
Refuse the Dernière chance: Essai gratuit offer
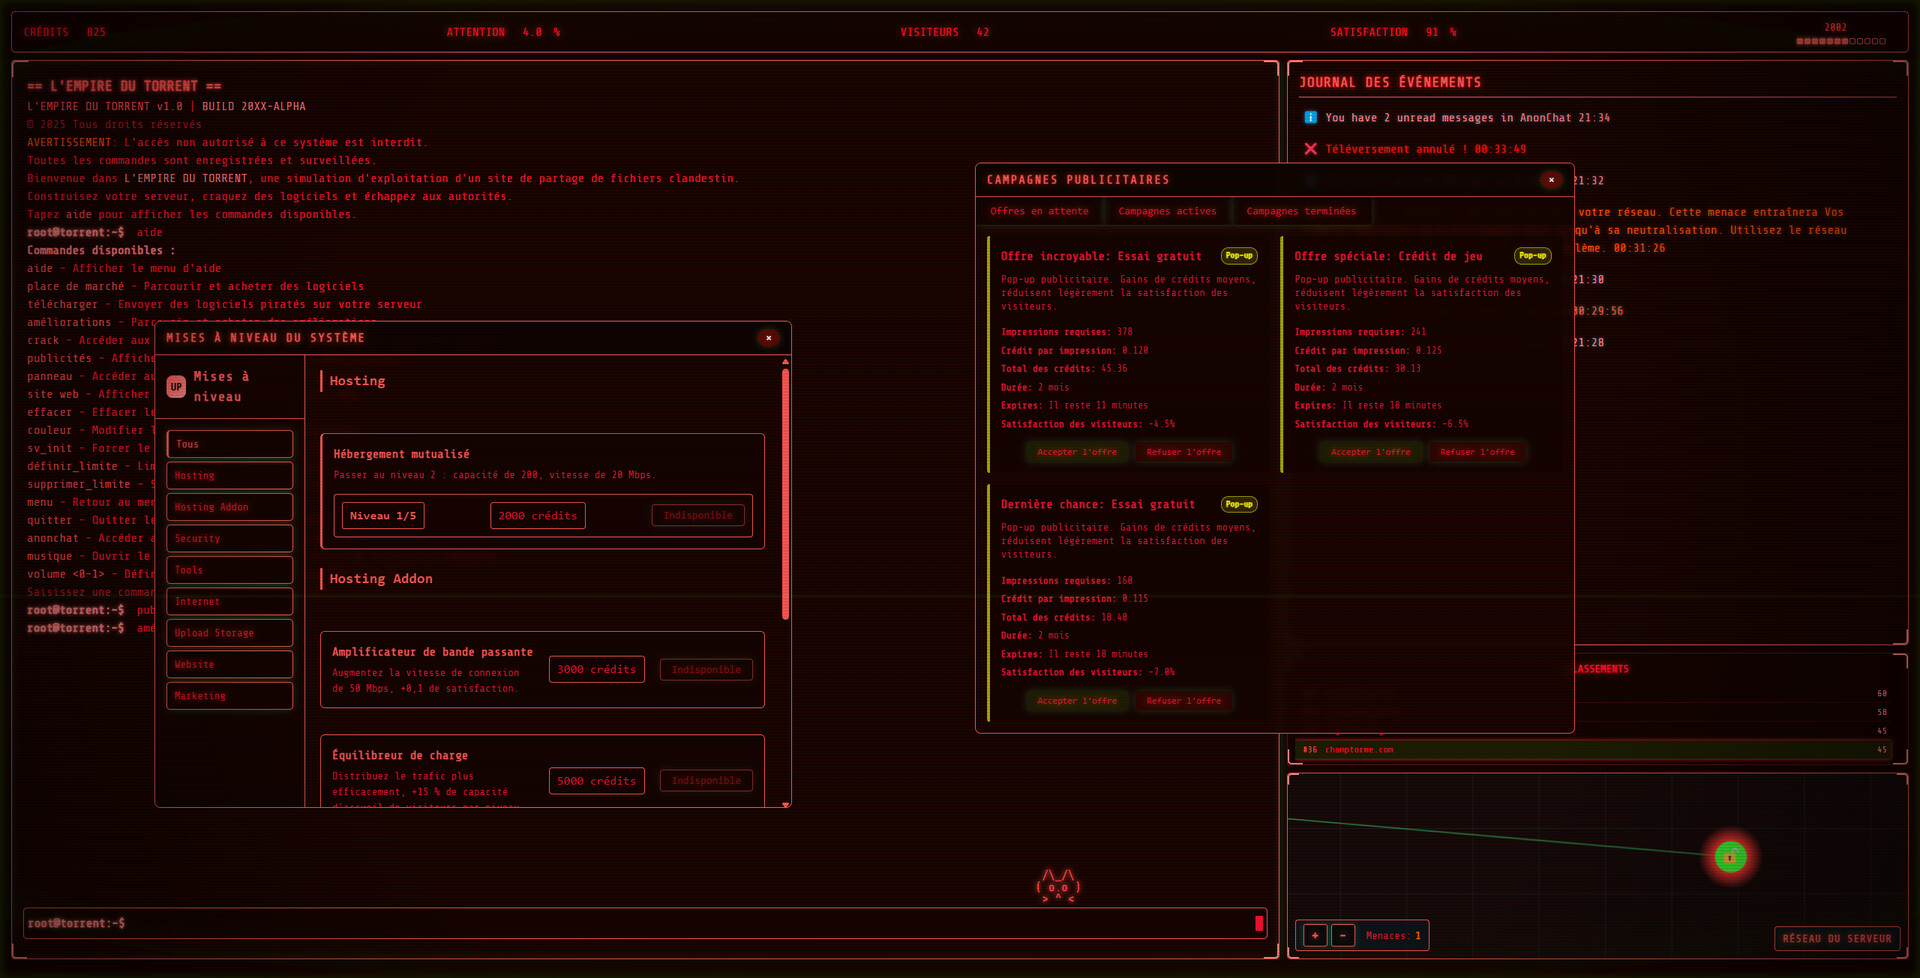[1183, 701]
